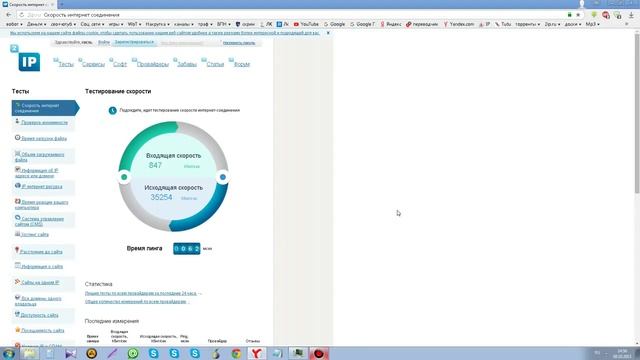Expand the ВПН bookmarks folder
Screen dimensions: 640x360
click(223, 24)
